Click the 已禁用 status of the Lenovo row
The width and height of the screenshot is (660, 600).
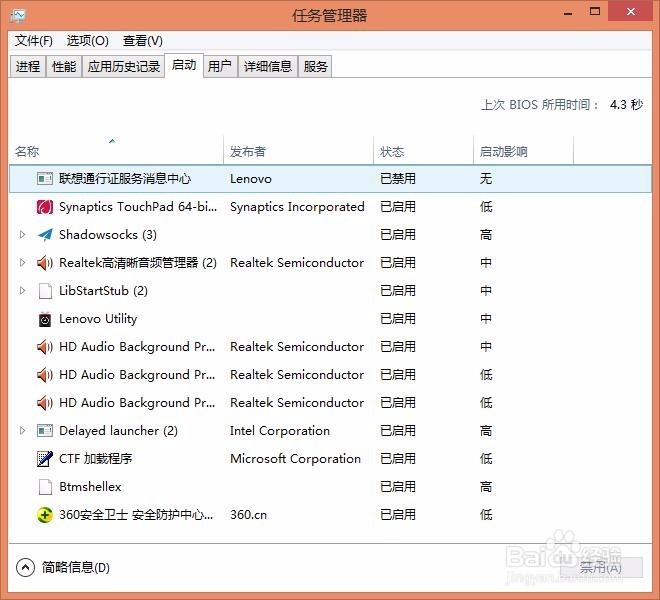398,179
